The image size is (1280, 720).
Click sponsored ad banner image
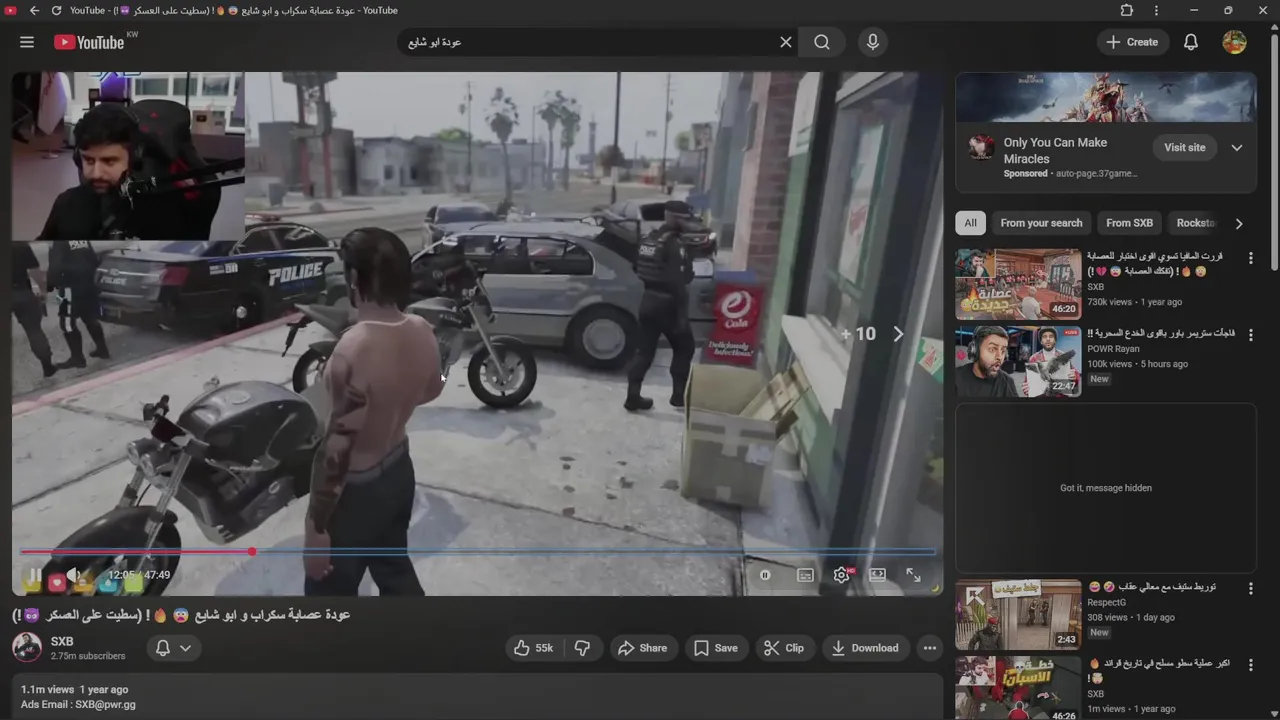point(1106,97)
